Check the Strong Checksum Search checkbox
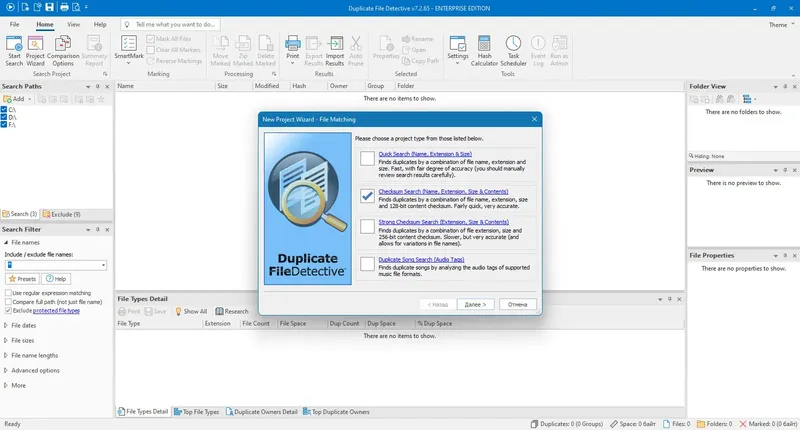Screen dimensions: 800x430 coord(367,226)
